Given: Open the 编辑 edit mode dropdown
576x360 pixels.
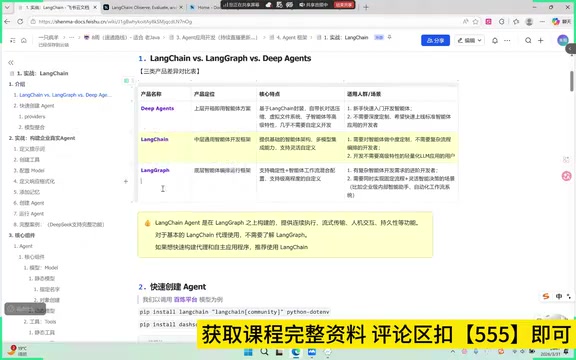Looking at the screenshot, I should 469,40.
